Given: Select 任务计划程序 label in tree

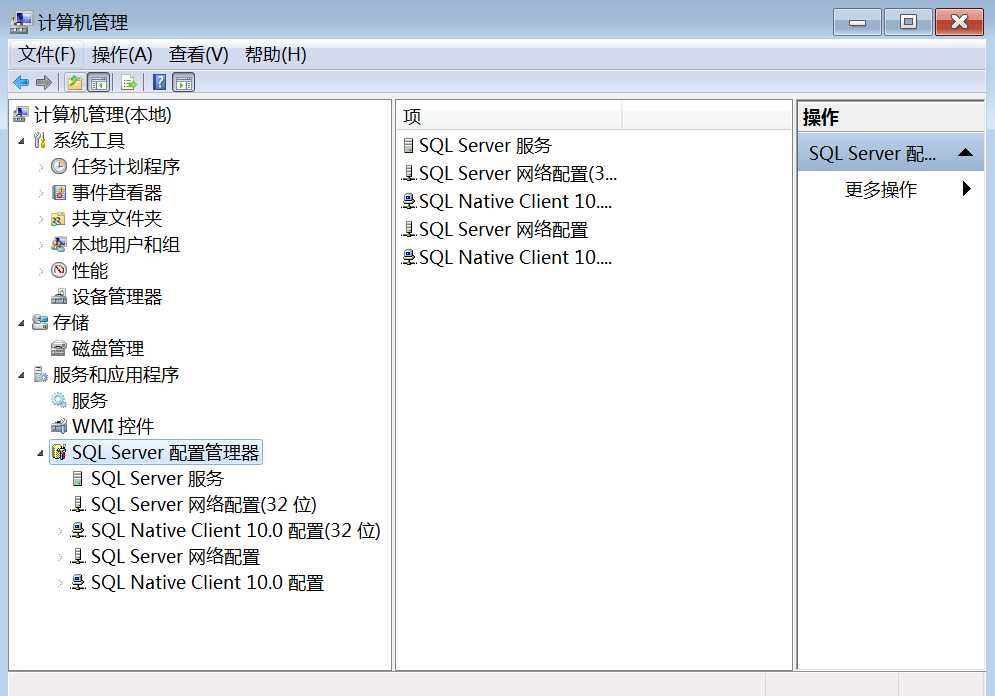Looking at the screenshot, I should coord(126,166).
